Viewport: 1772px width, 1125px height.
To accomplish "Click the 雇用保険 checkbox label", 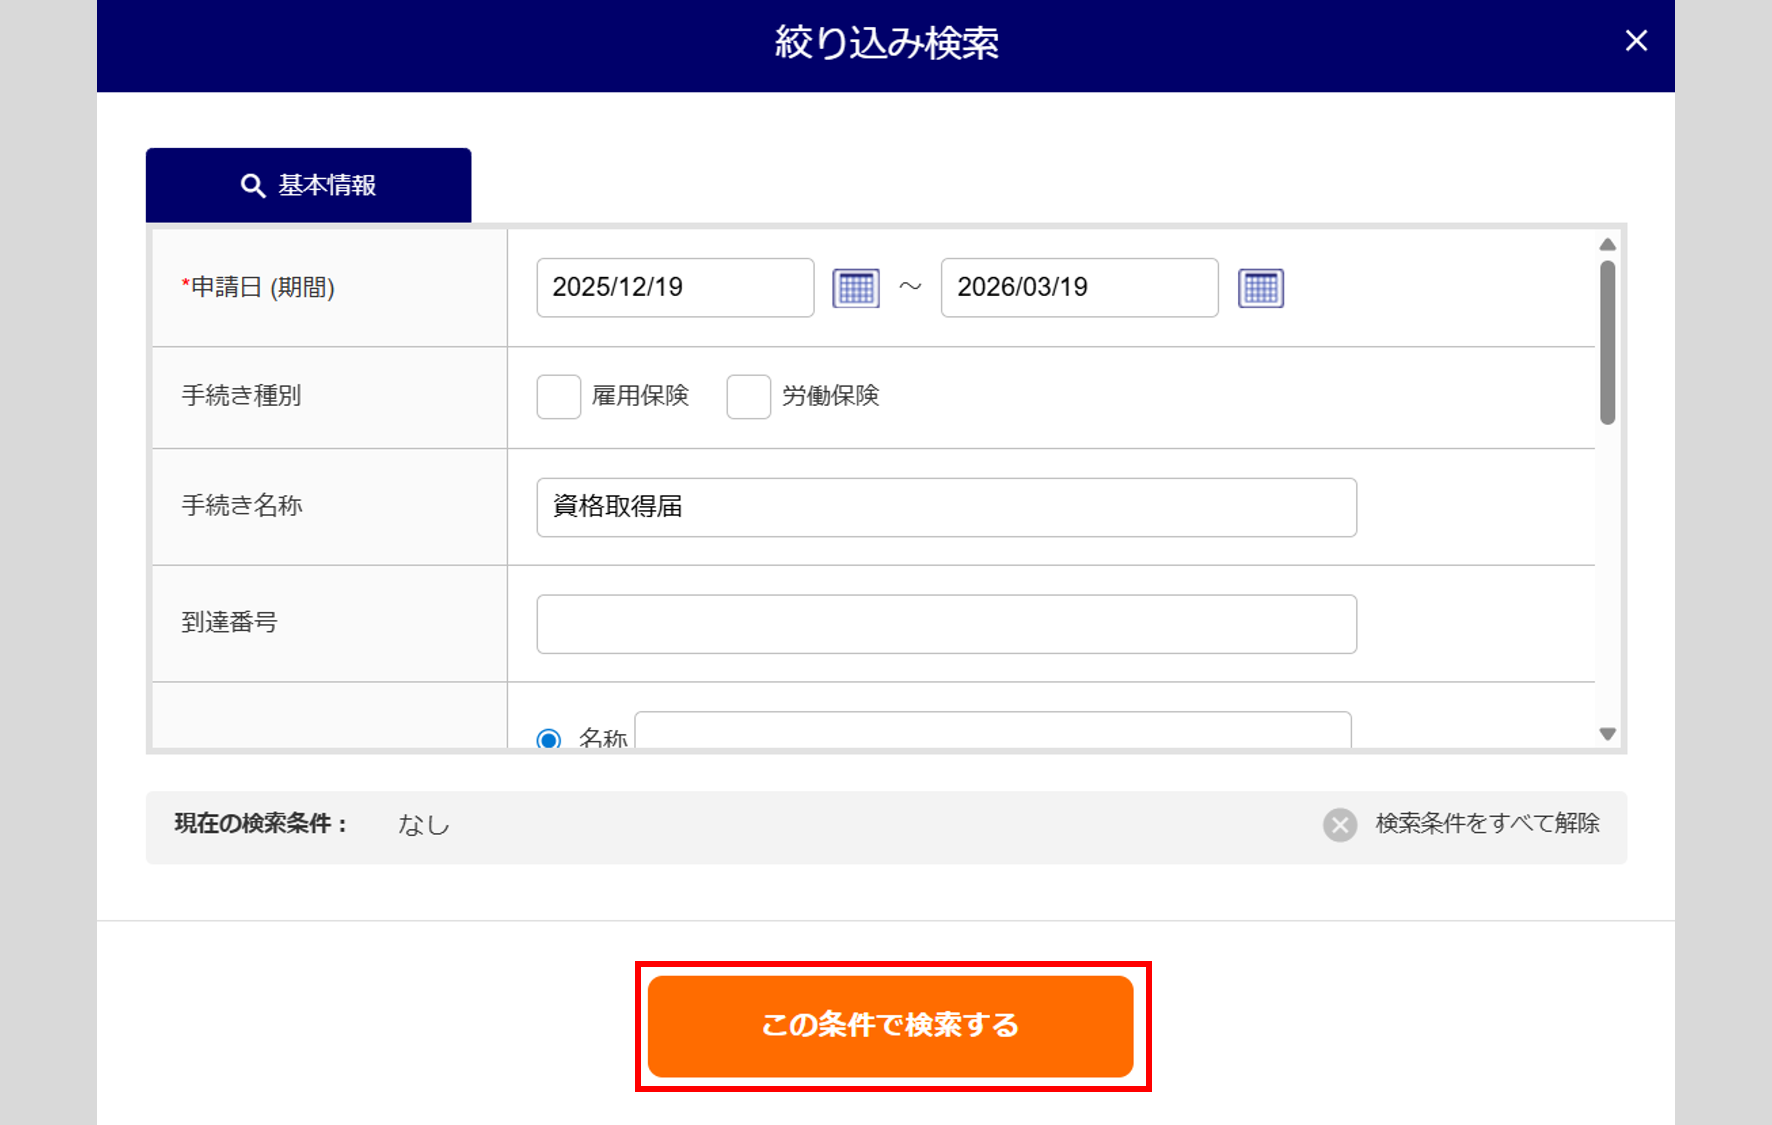I will 640,396.
